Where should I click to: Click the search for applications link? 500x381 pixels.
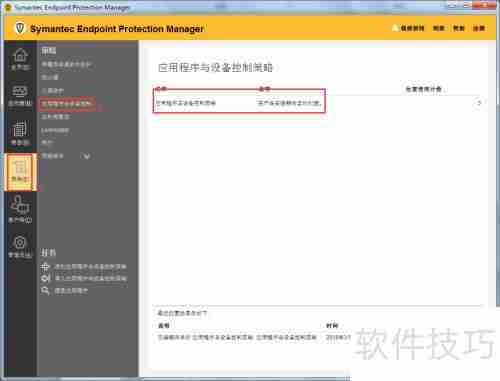pos(71,291)
